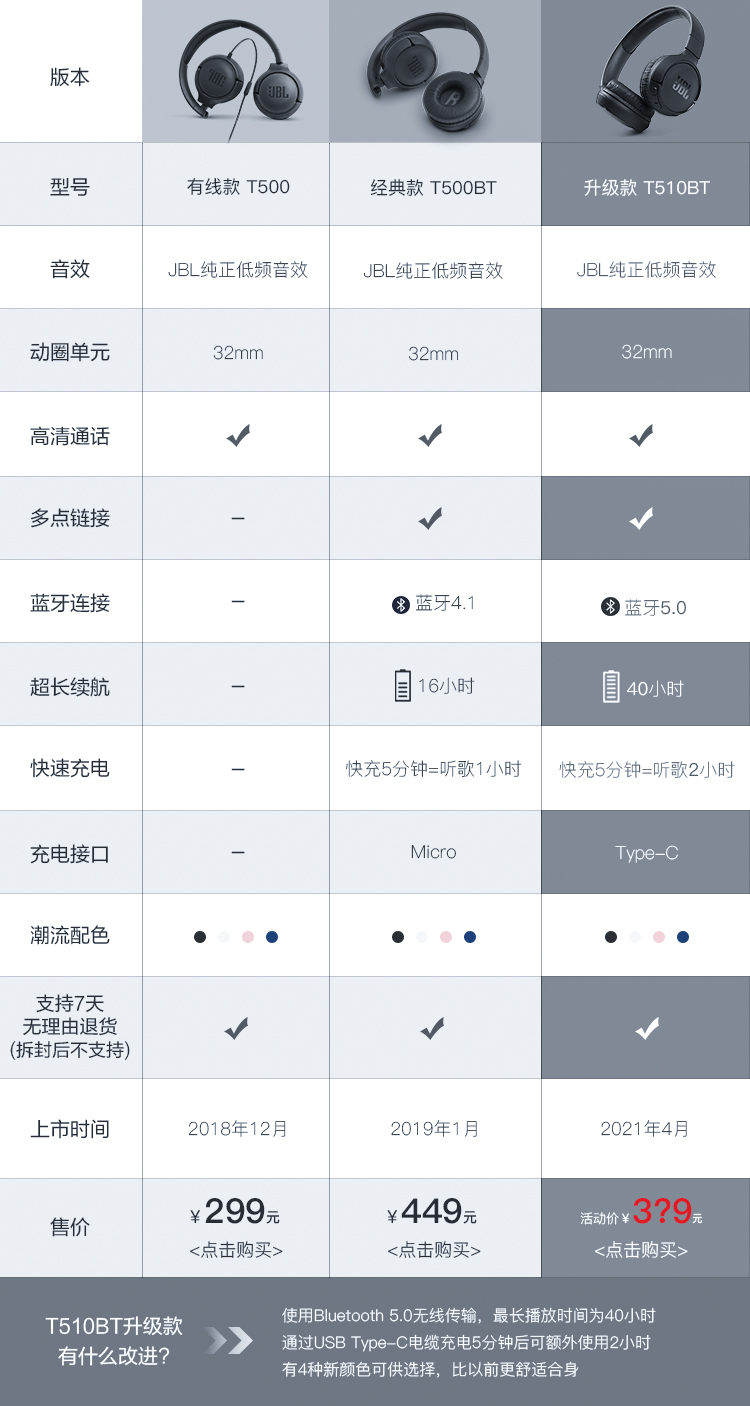Click the Bluetooth 5.0 icon
The width and height of the screenshot is (750, 1406).
[610, 607]
